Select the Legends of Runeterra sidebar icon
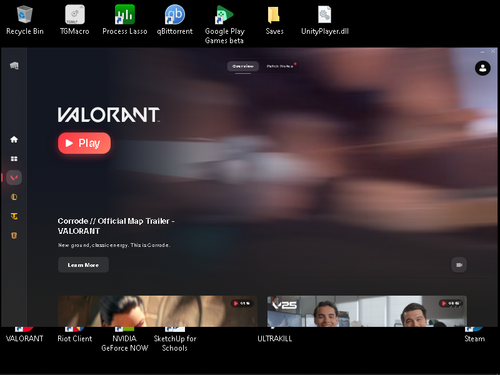500x375 pixels. (x=14, y=235)
